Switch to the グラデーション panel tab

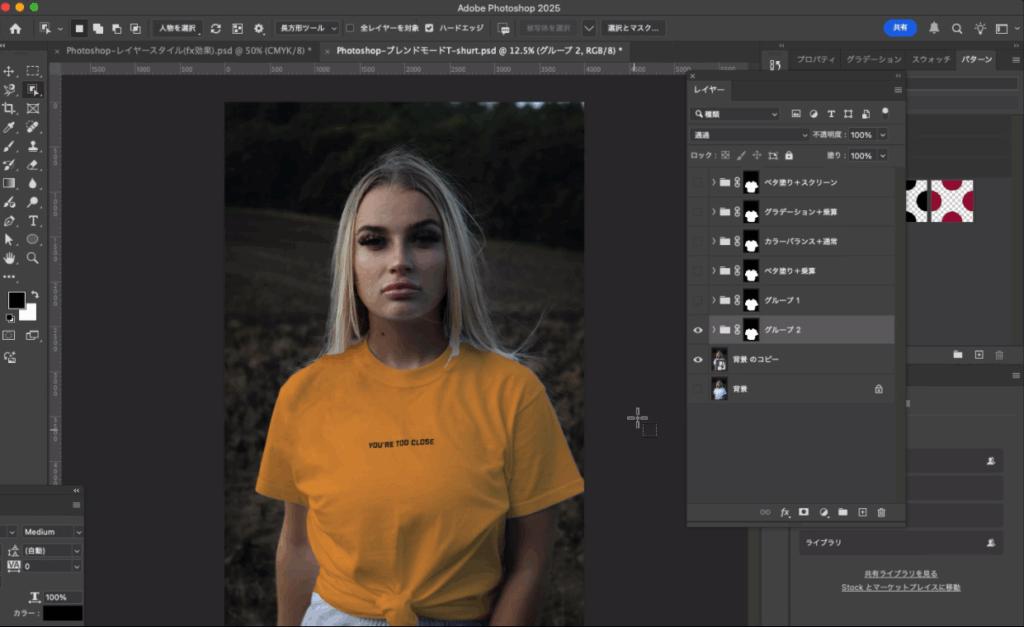click(x=873, y=60)
